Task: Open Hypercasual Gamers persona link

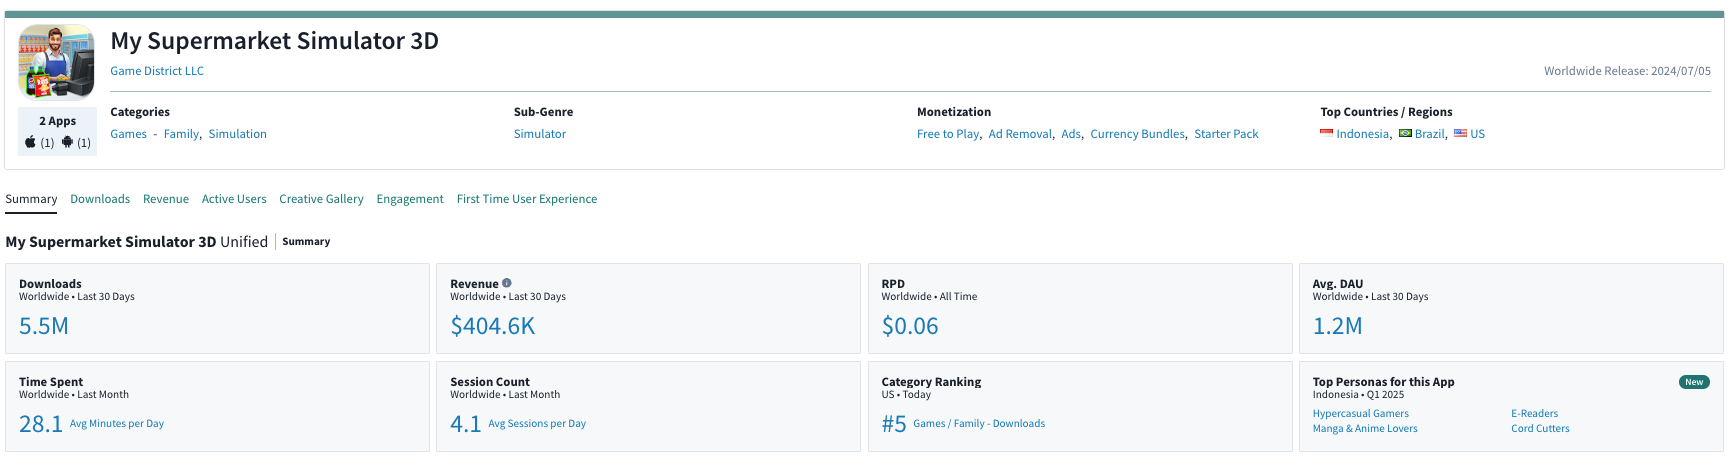Action: 1360,414
